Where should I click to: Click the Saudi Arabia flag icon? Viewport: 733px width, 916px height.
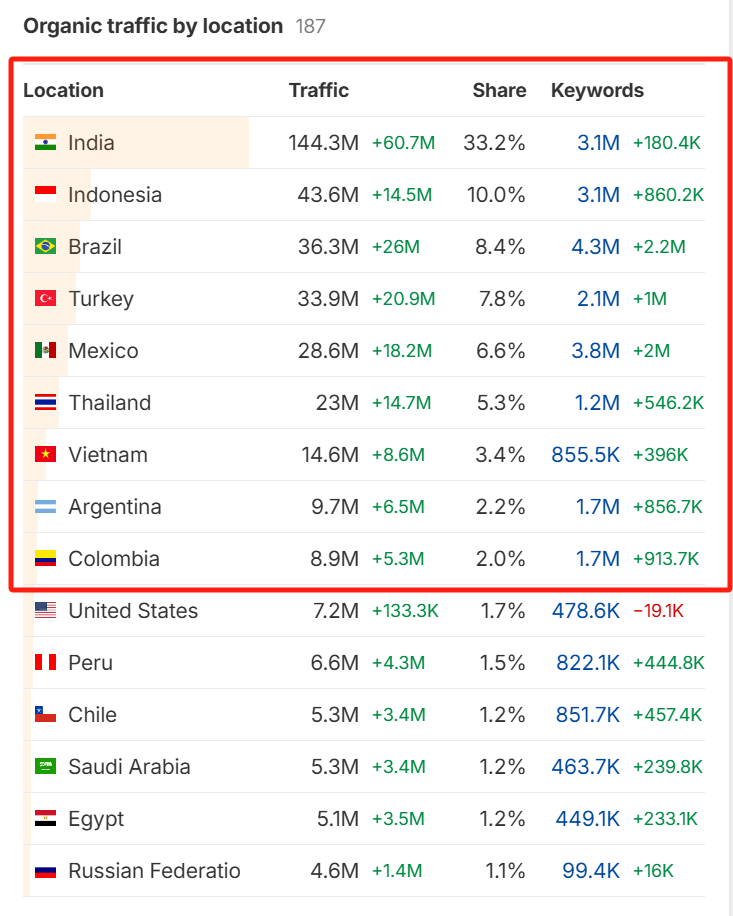(x=45, y=767)
